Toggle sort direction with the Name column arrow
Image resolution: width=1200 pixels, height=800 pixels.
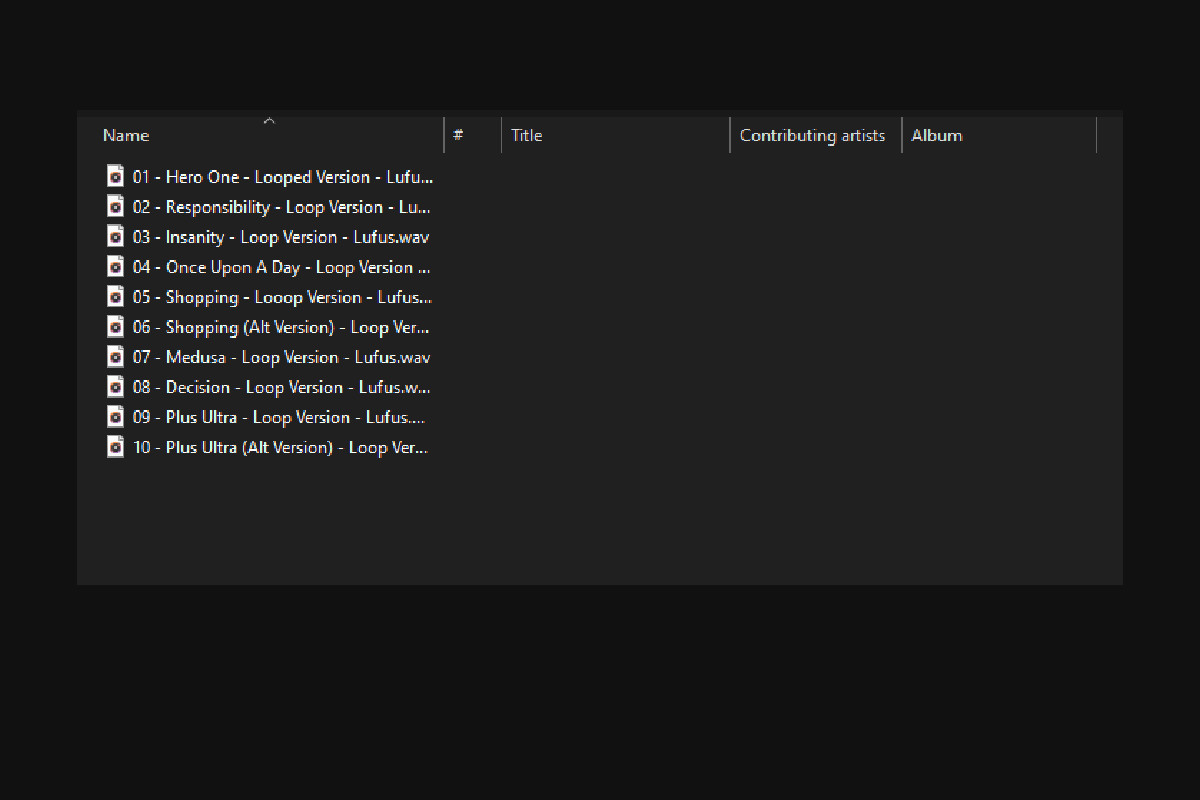coord(269,121)
